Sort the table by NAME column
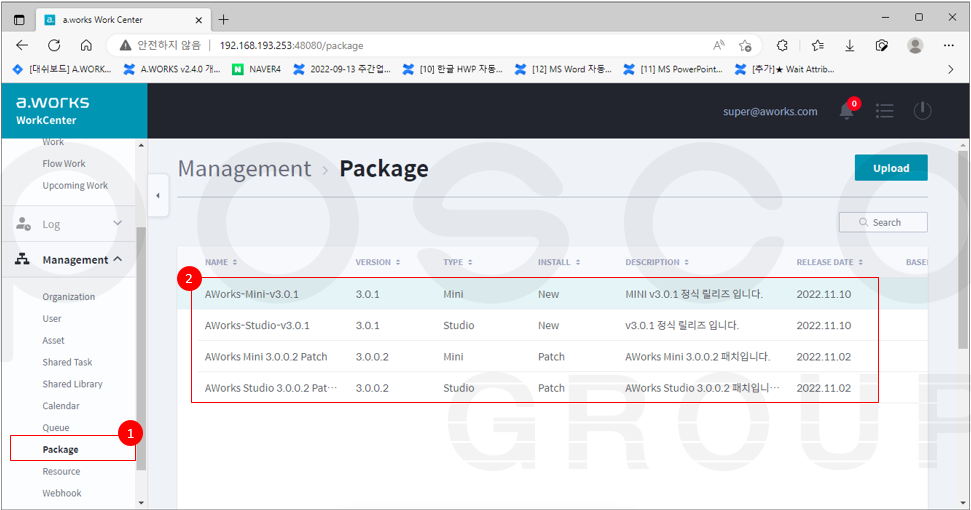This screenshot has height=510, width=971. click(x=220, y=262)
